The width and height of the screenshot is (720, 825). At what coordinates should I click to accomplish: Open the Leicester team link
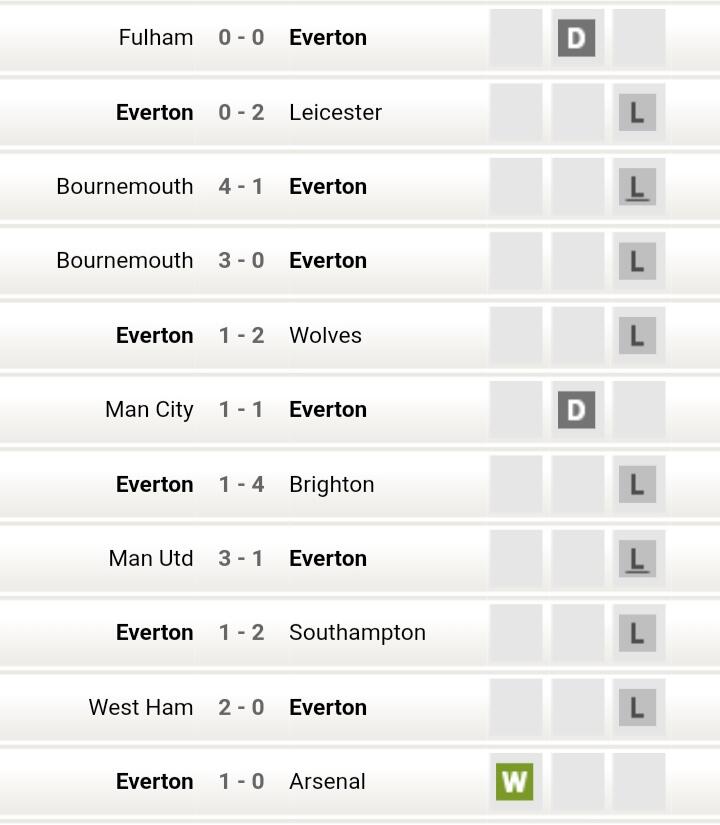(x=335, y=112)
